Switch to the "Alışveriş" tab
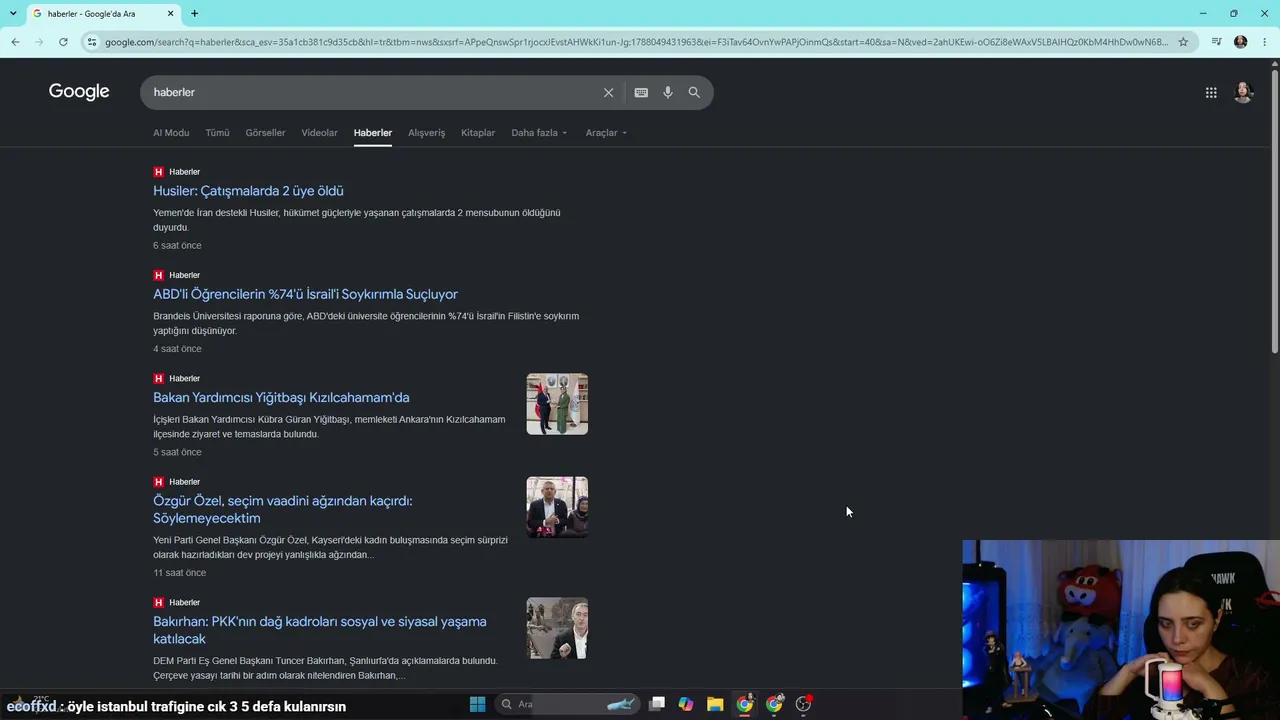Screen dimensions: 1280x720 click(426, 133)
